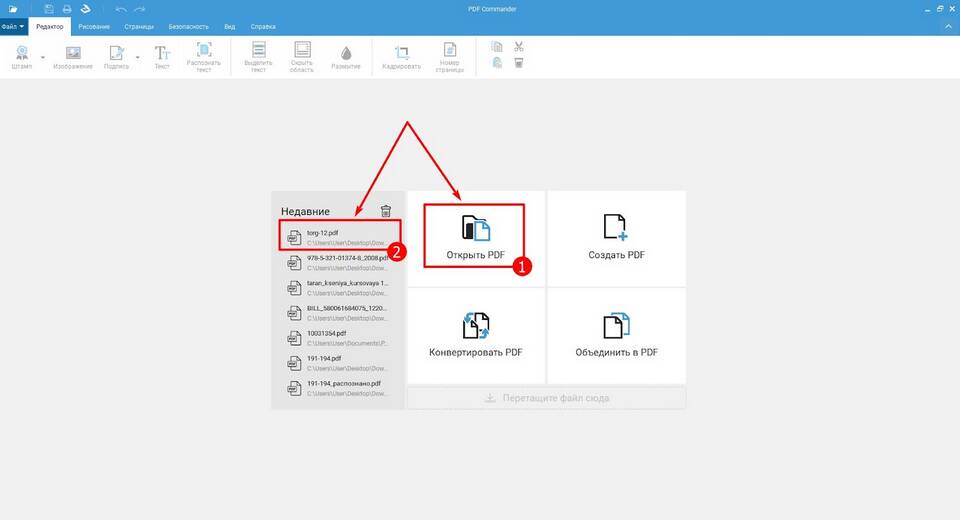Click the Перетащите файл сюда drop area
The width and height of the screenshot is (960, 520).
coord(547,398)
